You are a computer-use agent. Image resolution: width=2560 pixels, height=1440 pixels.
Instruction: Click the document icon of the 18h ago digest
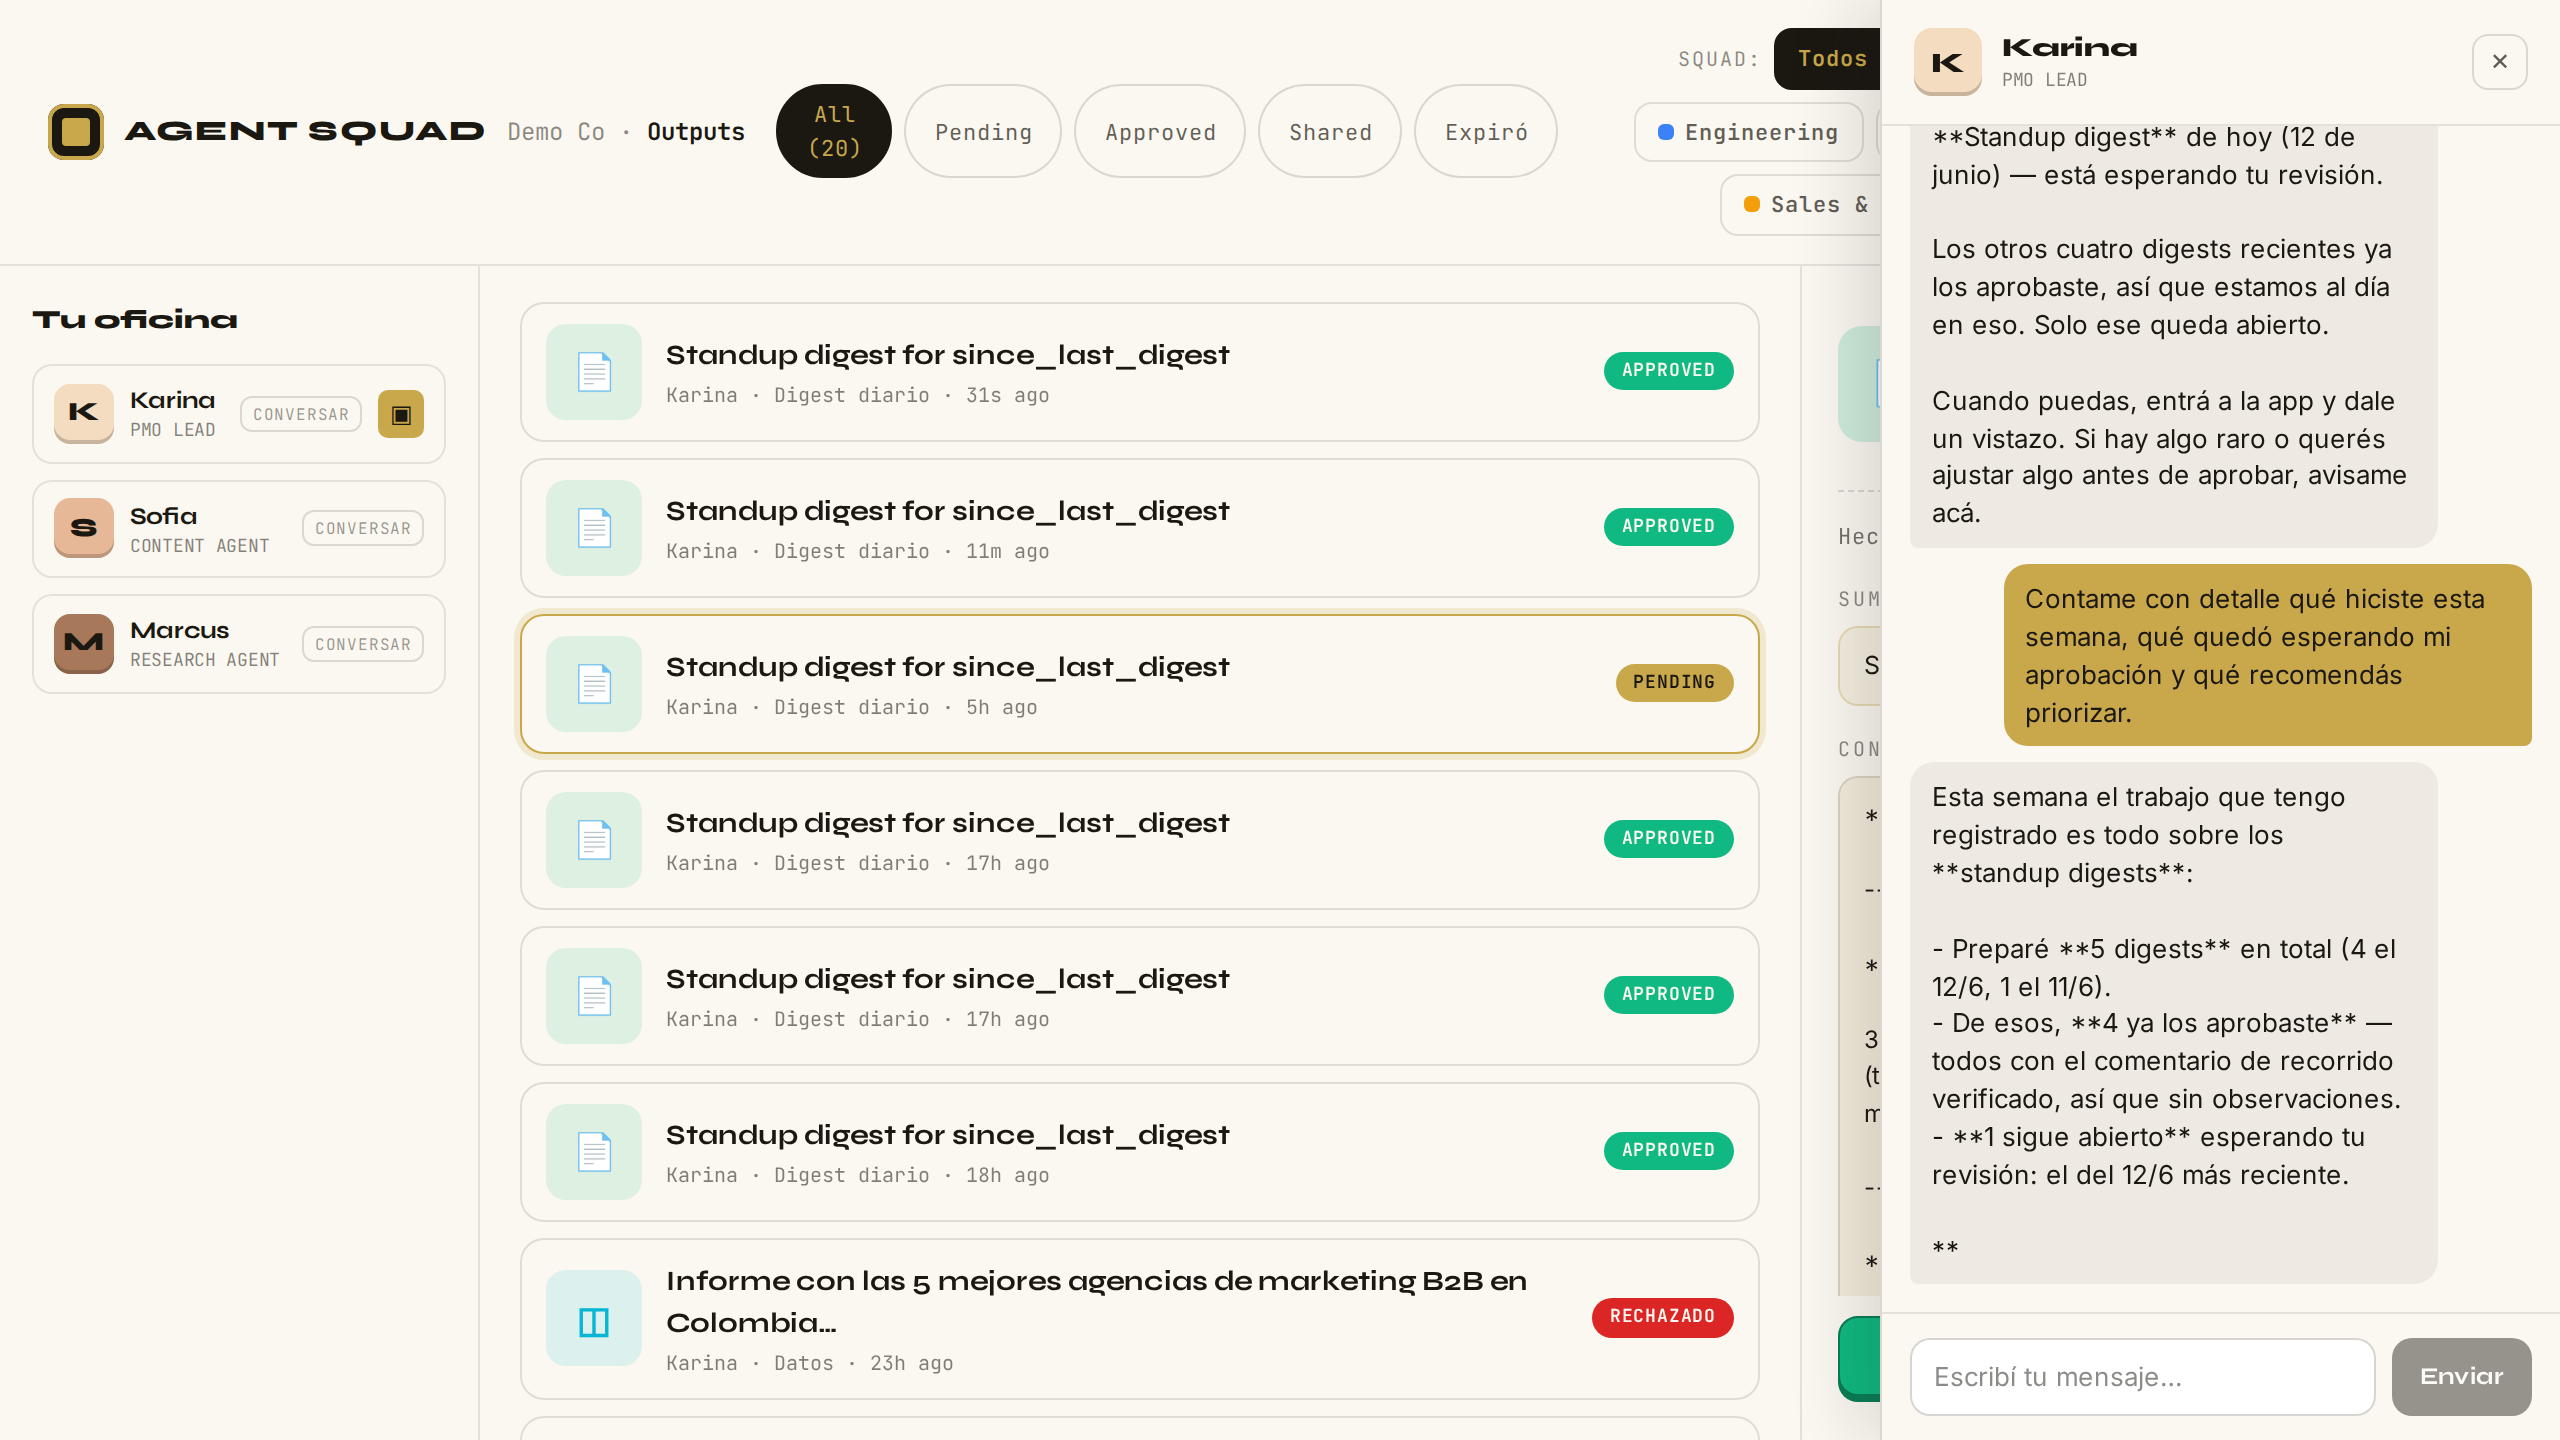click(594, 1152)
